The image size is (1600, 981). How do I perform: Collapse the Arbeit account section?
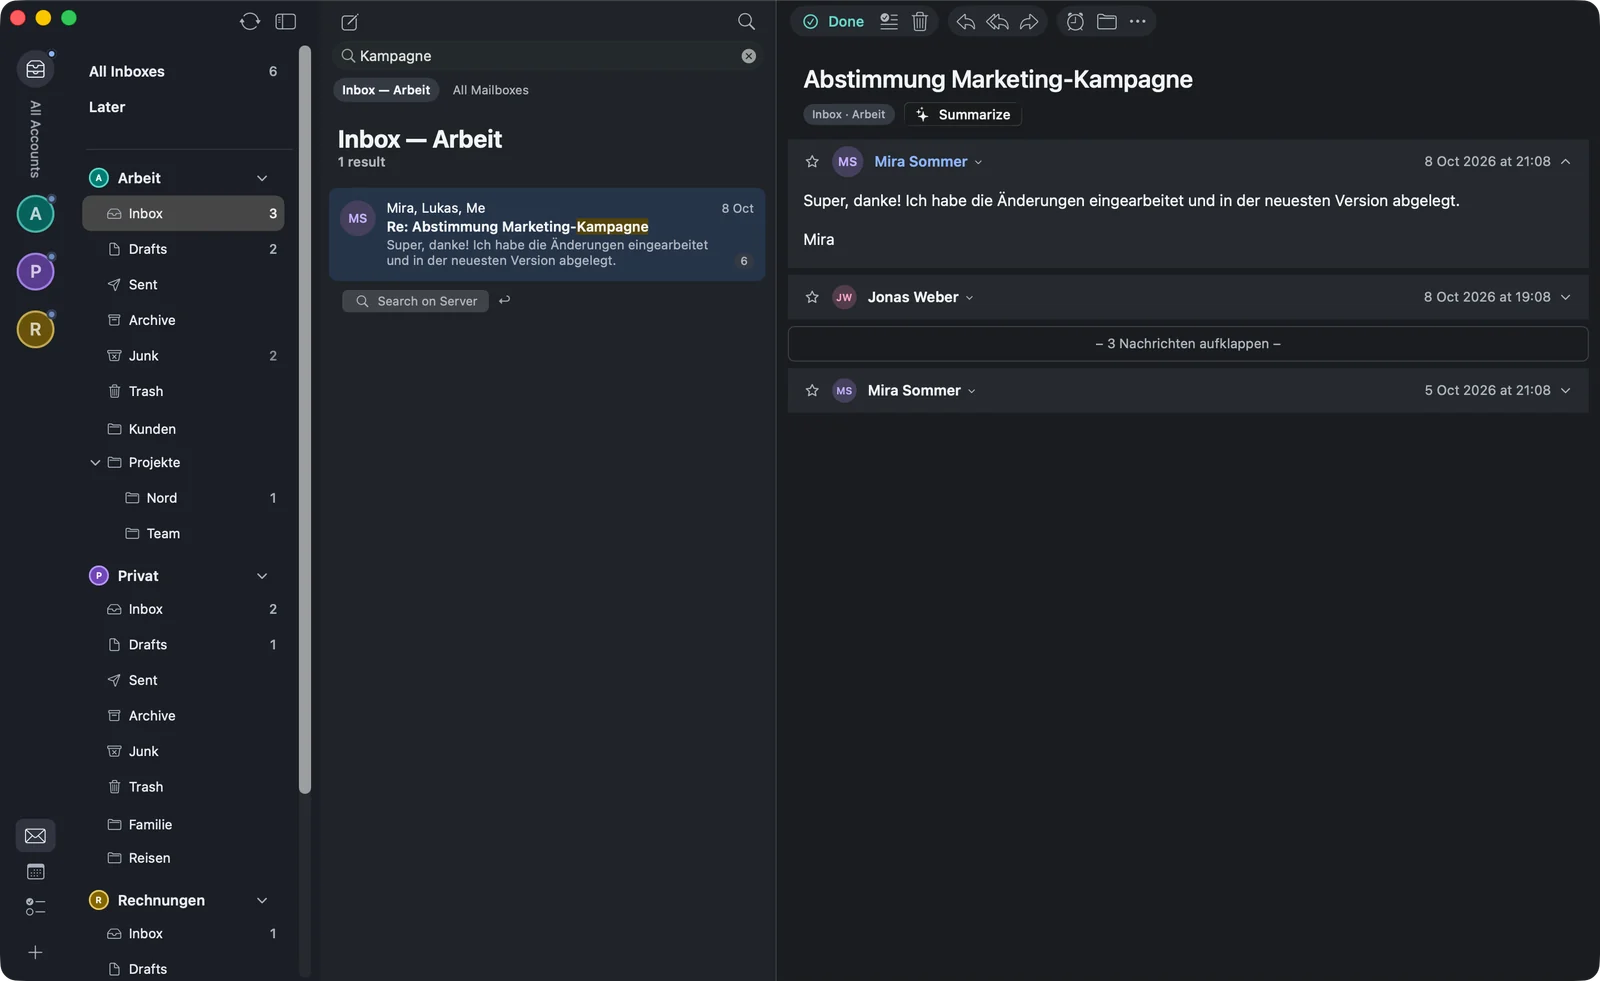262,178
